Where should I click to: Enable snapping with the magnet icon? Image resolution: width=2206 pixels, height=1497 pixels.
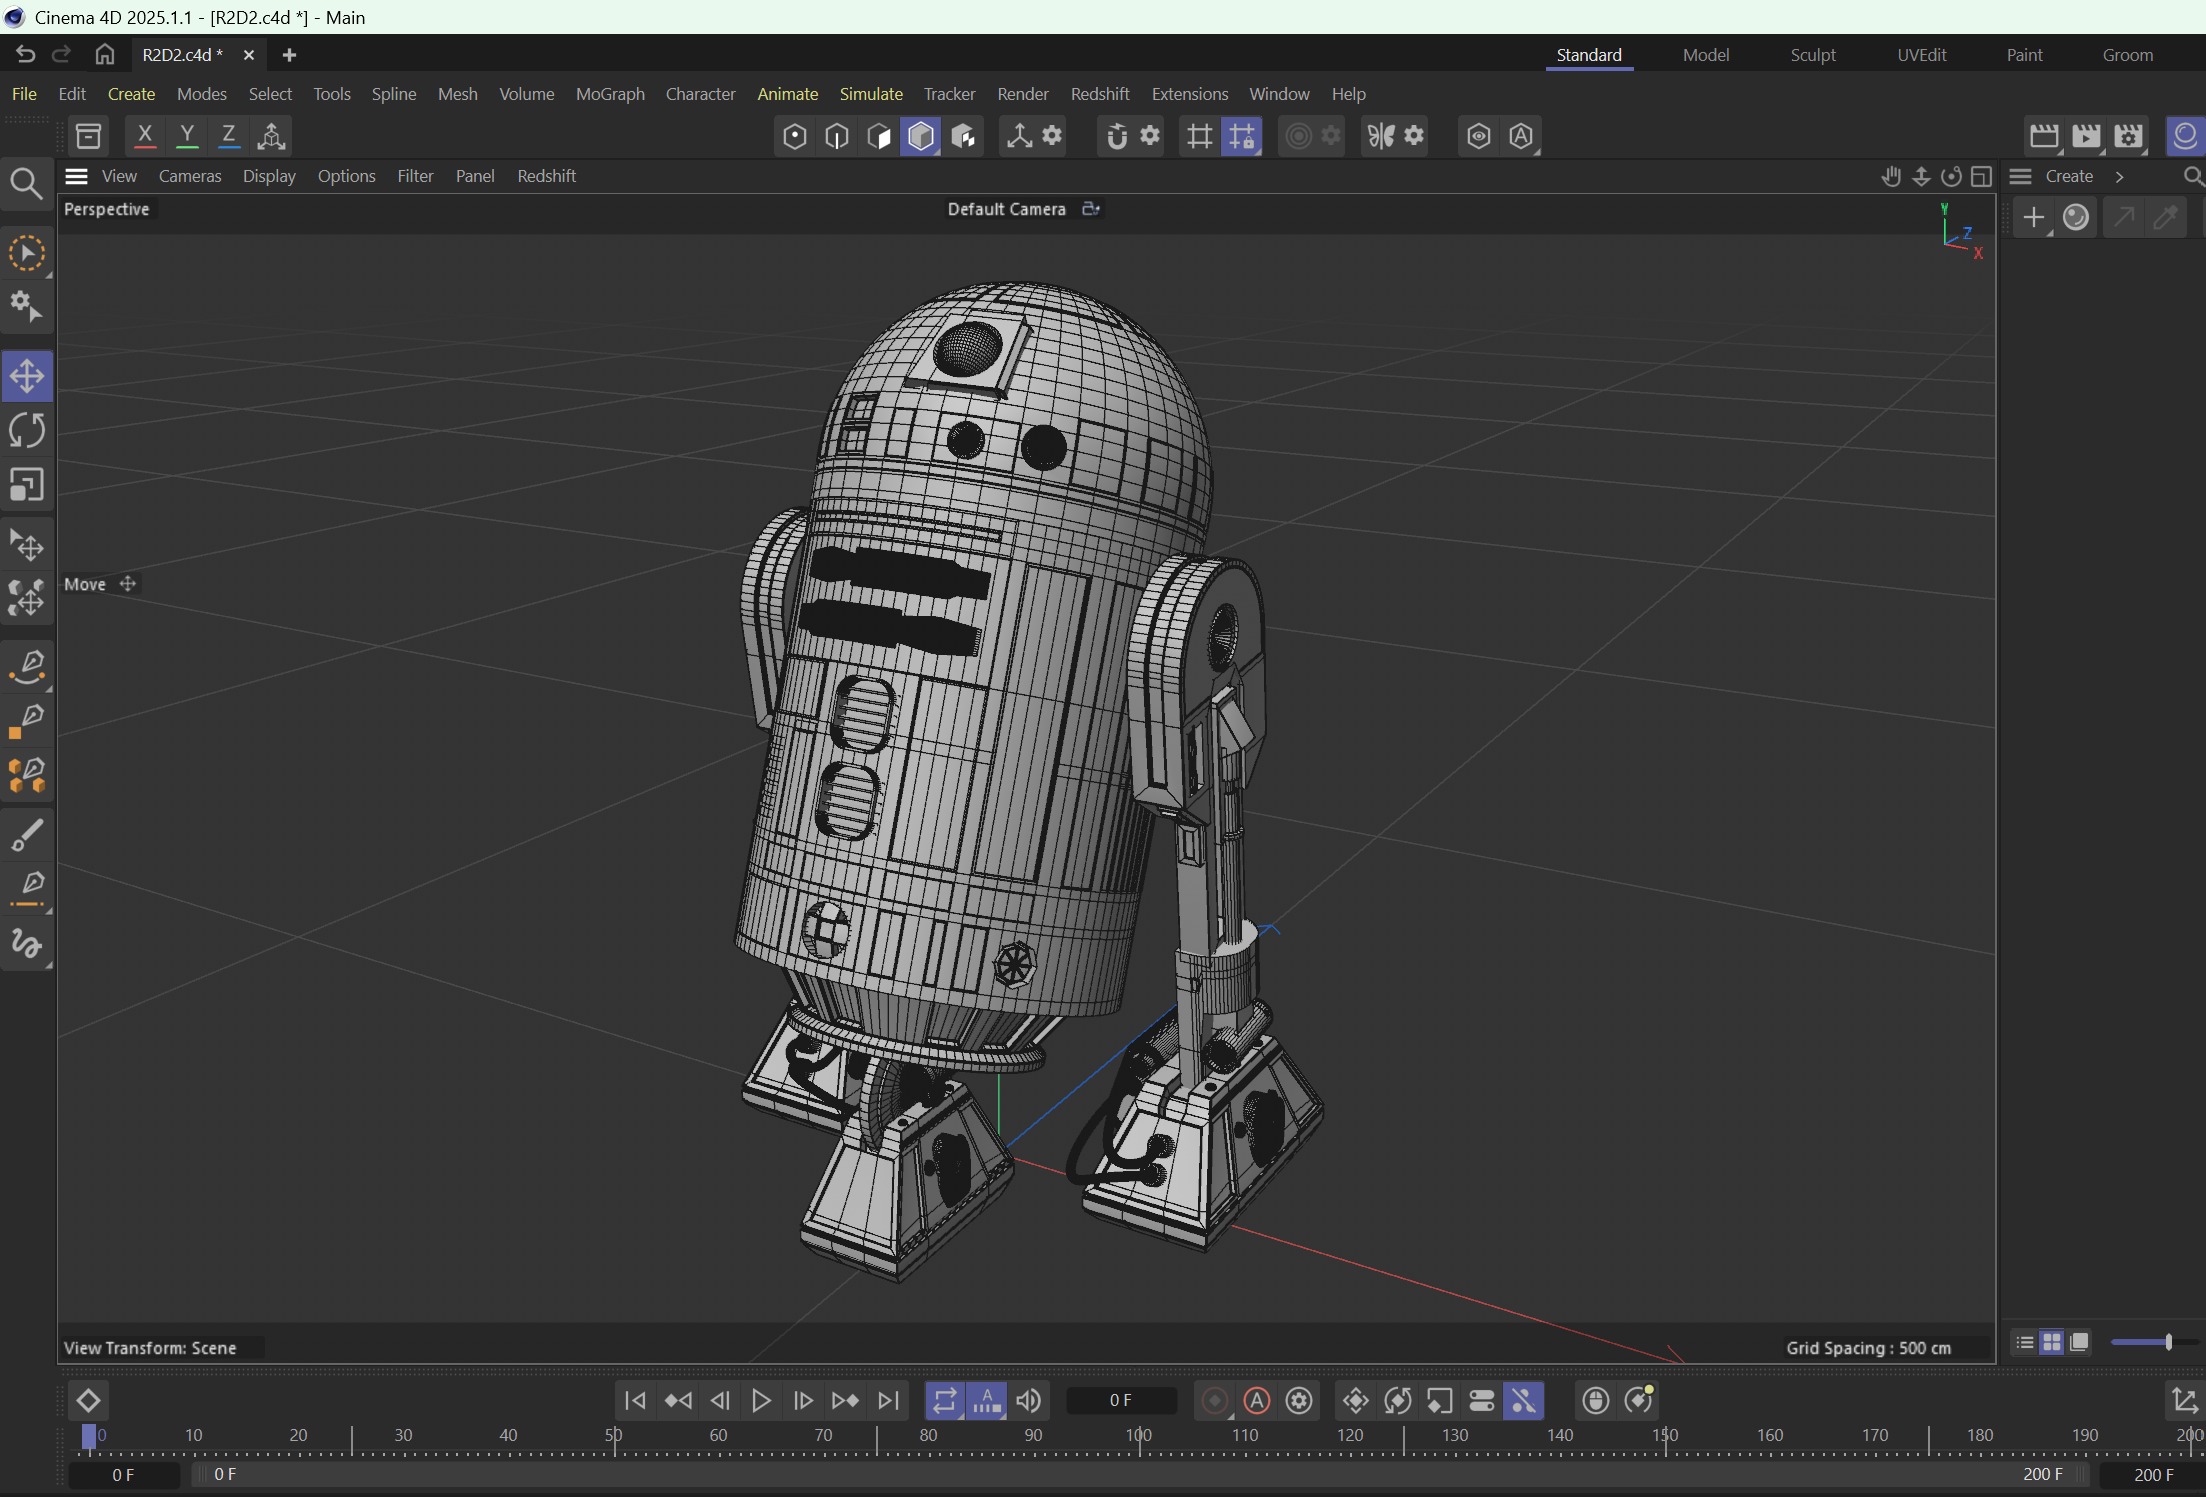click(1117, 136)
